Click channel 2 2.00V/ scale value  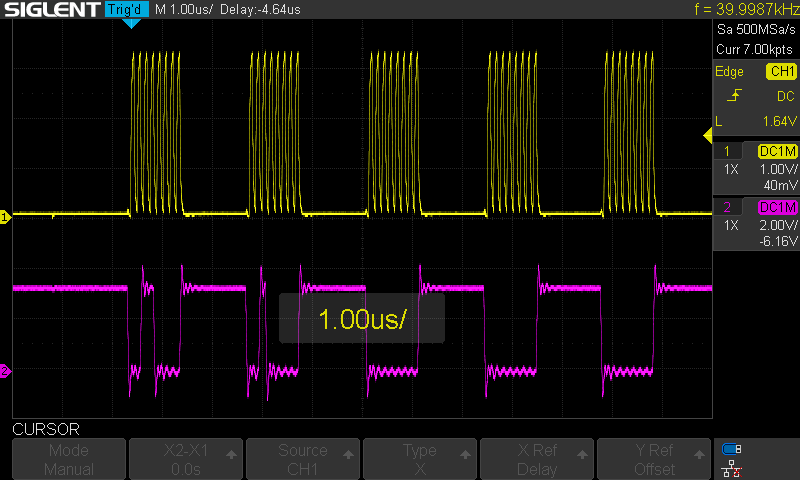click(779, 225)
